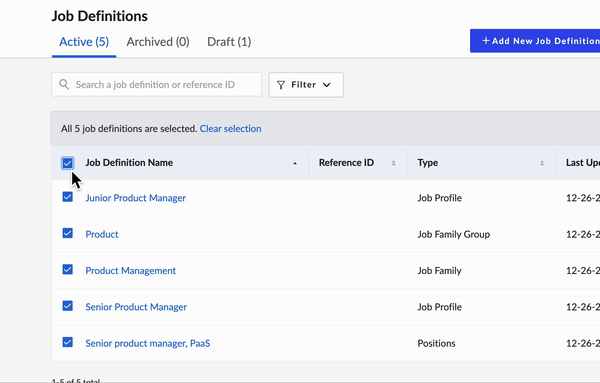This screenshot has width=600, height=383.
Task: Uncheck the select-all header checkbox
Action: click(x=67, y=163)
